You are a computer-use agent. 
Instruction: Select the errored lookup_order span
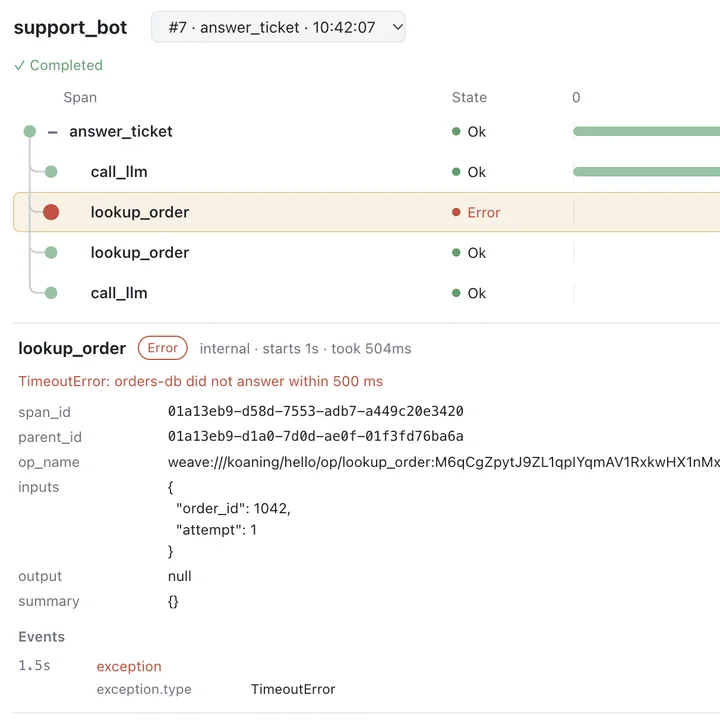[x=366, y=212]
